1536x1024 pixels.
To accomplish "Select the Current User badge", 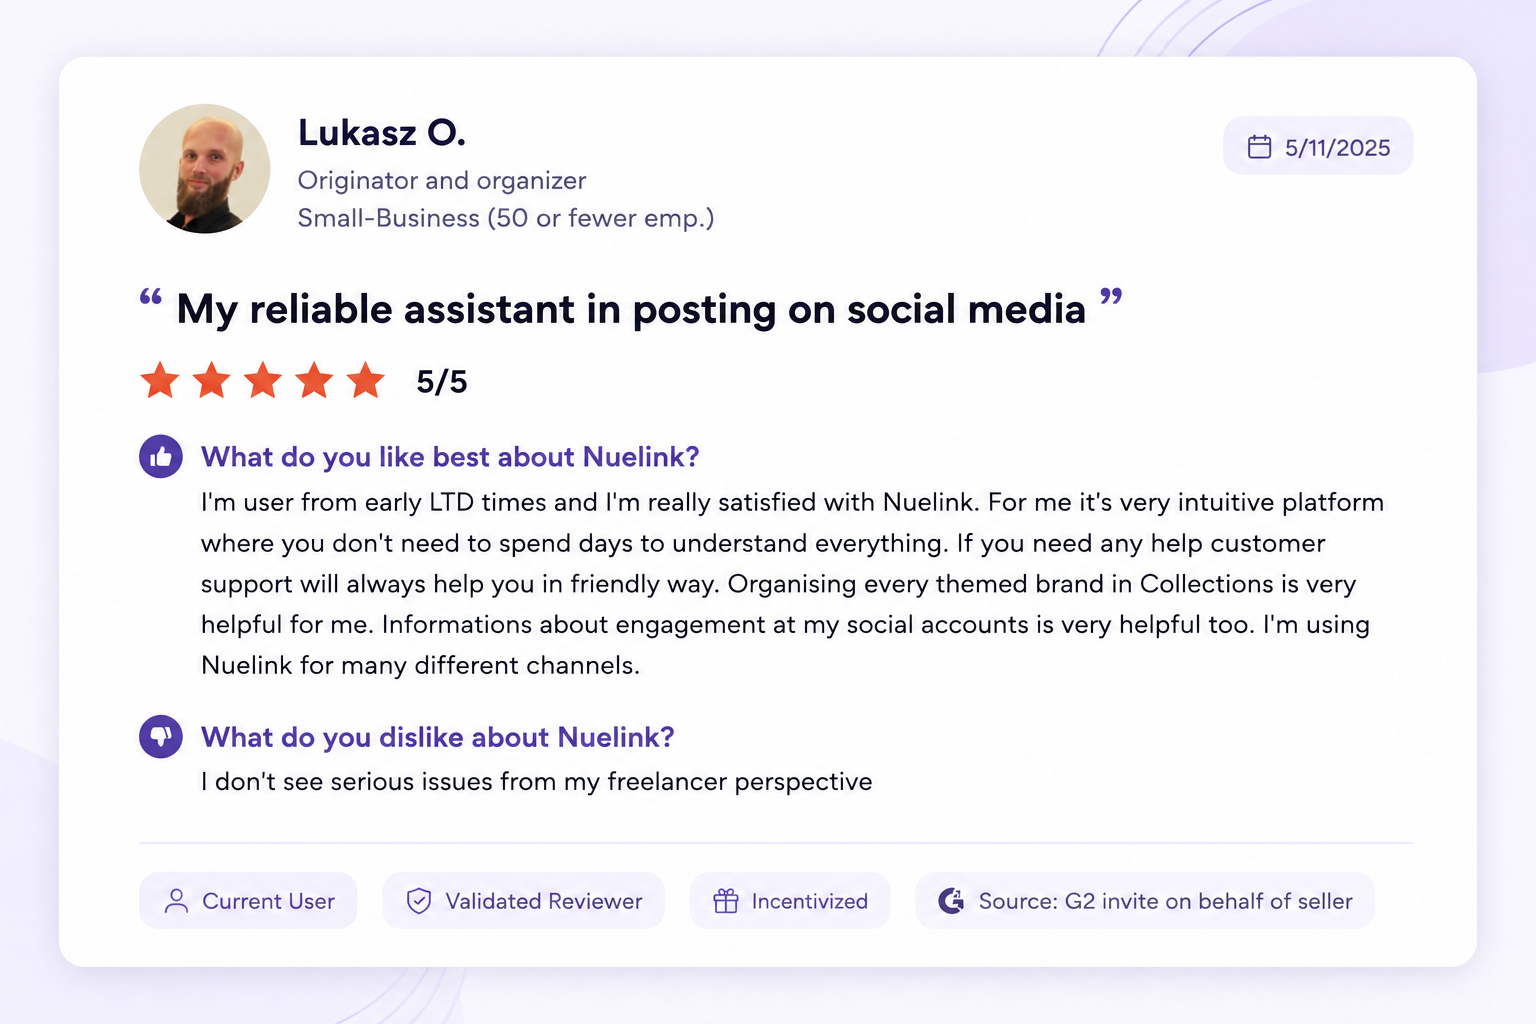I will pos(248,901).
